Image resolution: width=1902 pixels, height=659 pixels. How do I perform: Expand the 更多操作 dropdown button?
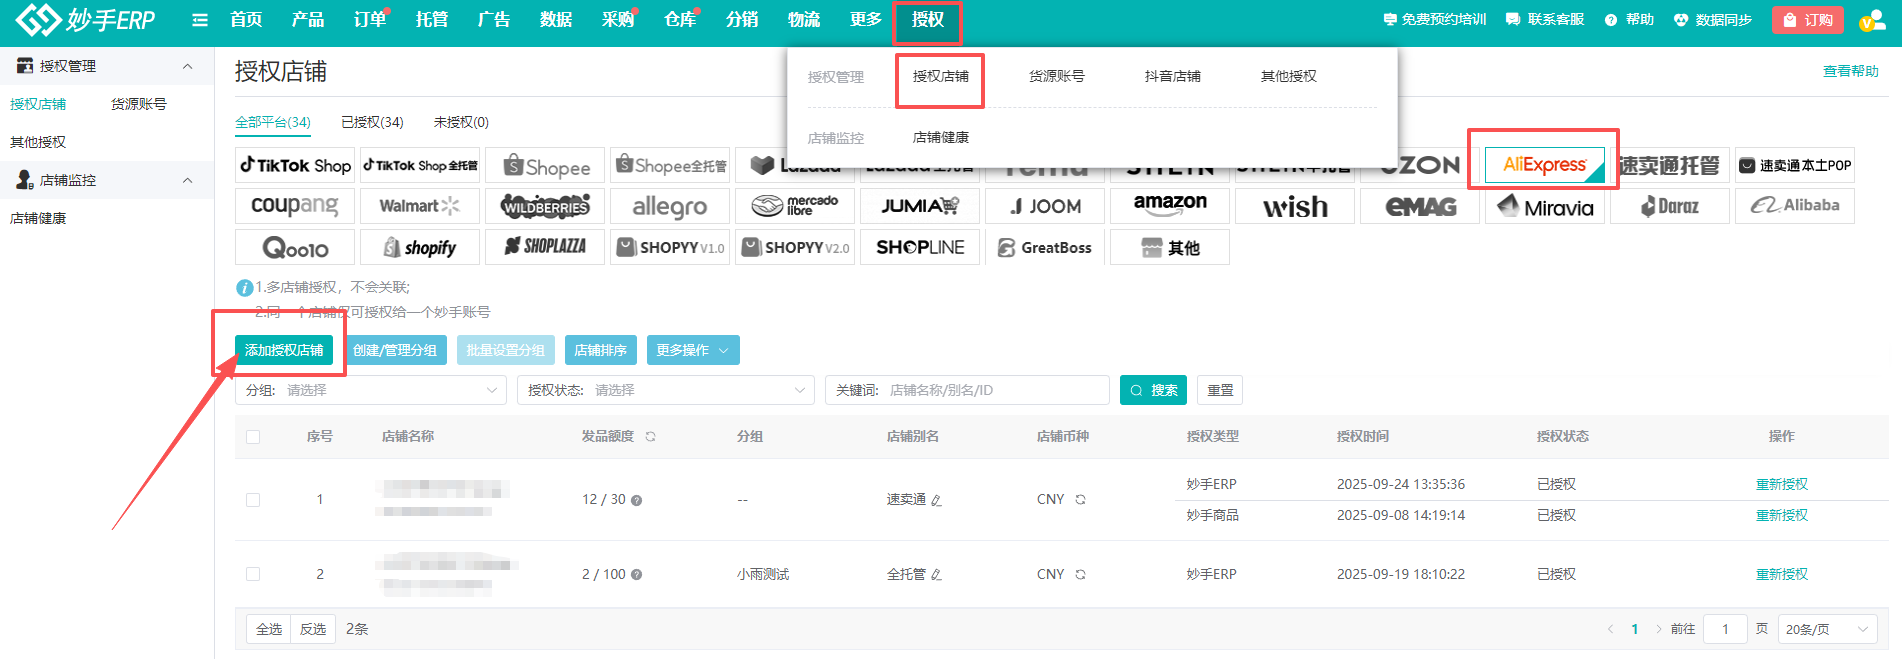[x=692, y=350]
